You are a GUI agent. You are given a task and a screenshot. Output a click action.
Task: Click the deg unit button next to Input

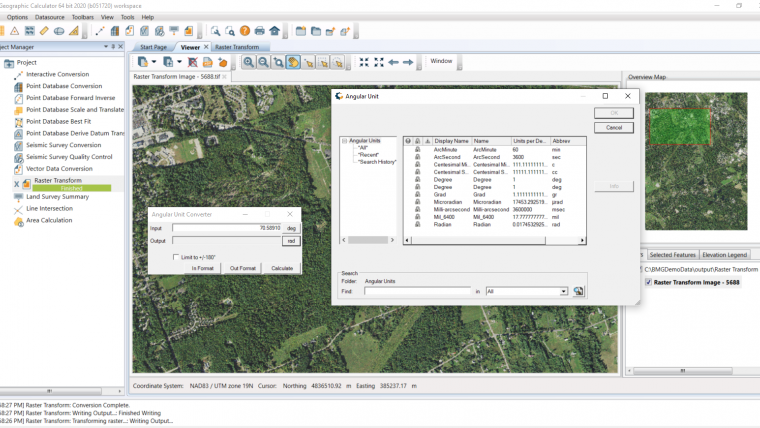[291, 228]
